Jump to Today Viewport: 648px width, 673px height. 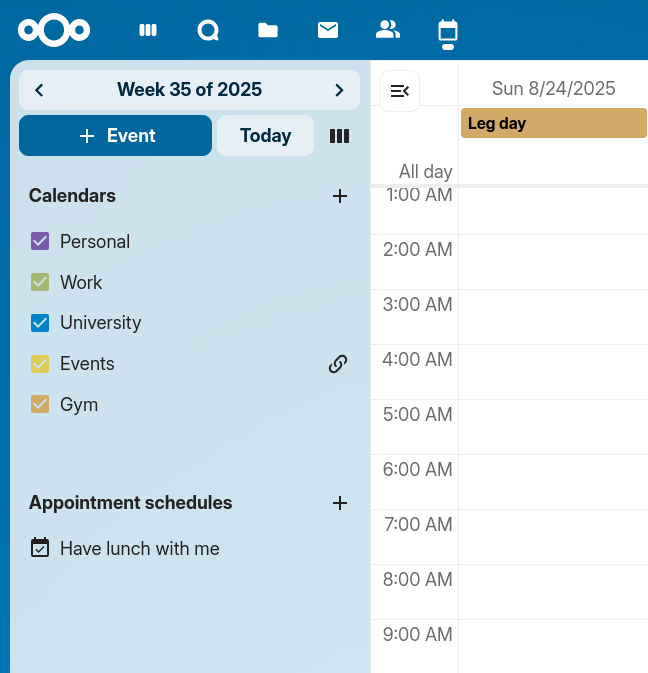click(x=265, y=136)
